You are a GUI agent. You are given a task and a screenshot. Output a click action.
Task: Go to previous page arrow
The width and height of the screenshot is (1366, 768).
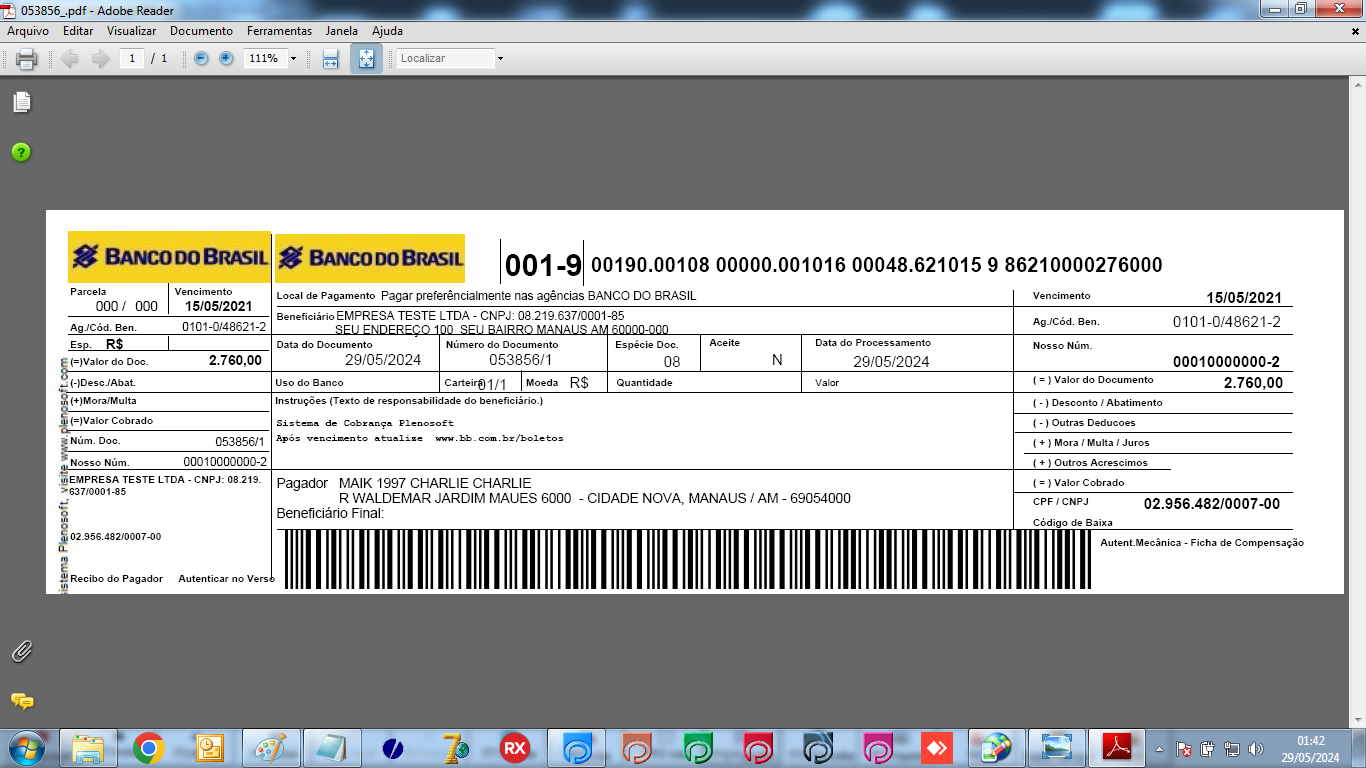coord(69,59)
